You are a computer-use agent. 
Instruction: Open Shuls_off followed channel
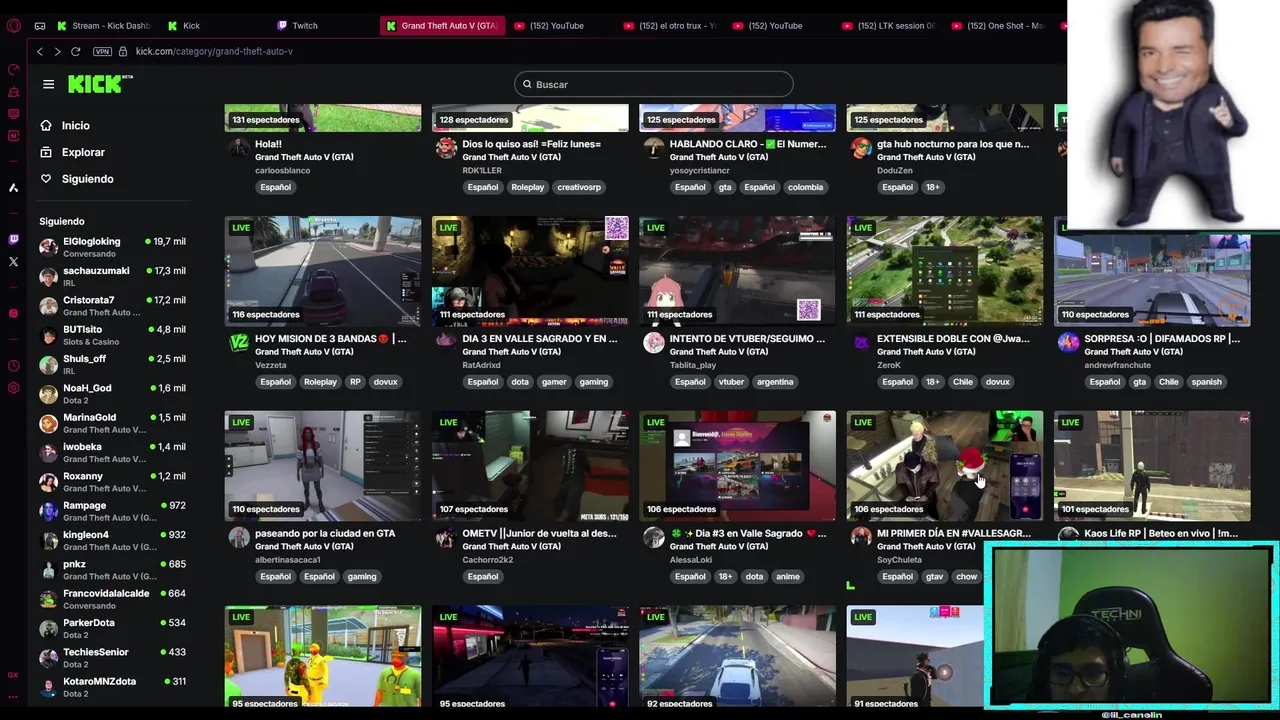click(112, 364)
